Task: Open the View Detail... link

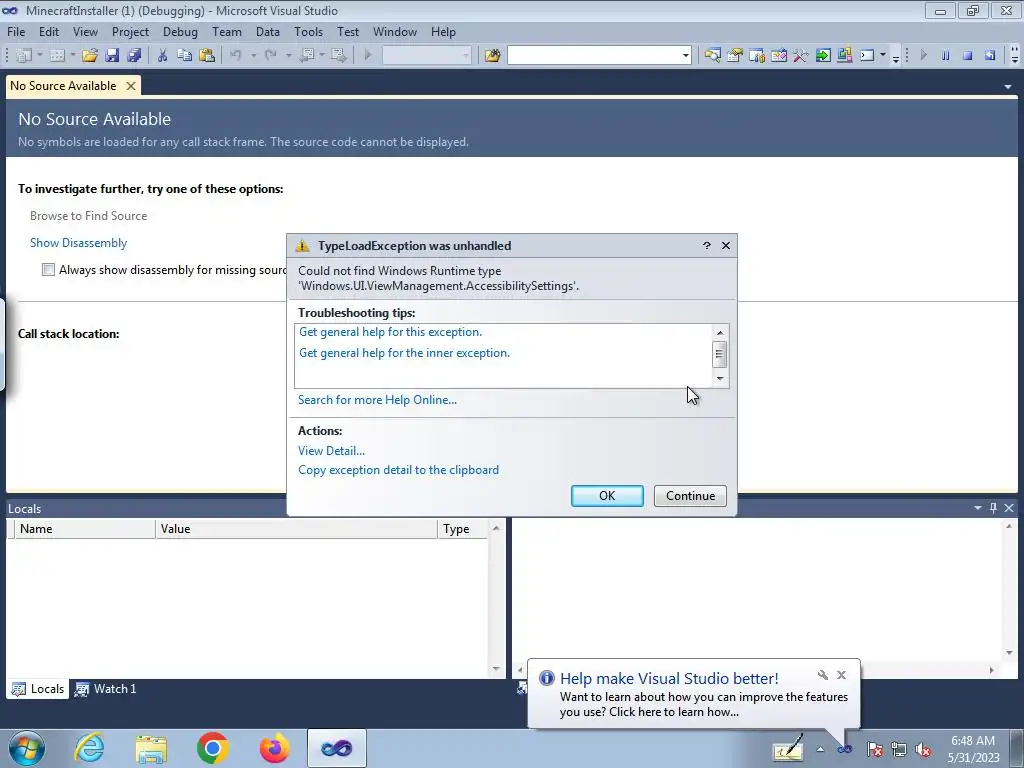Action: (x=331, y=451)
